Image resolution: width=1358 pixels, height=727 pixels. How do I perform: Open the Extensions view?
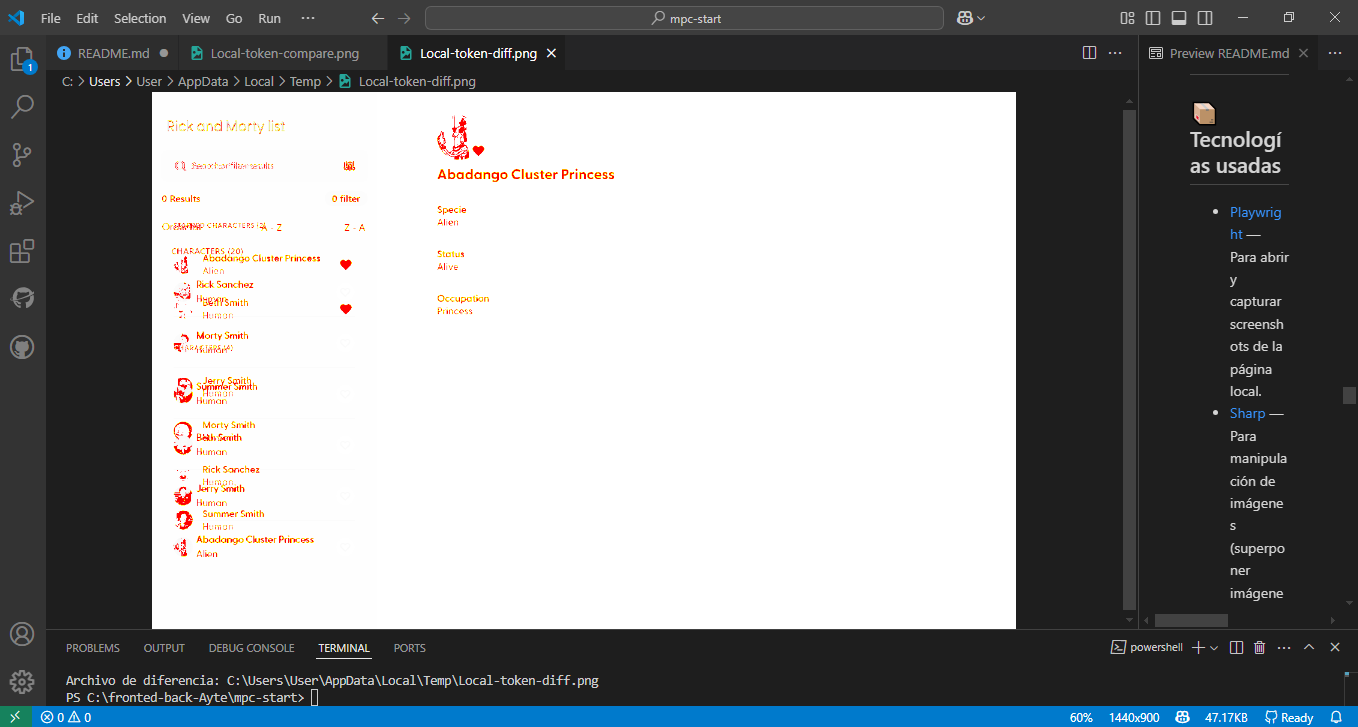[22, 251]
